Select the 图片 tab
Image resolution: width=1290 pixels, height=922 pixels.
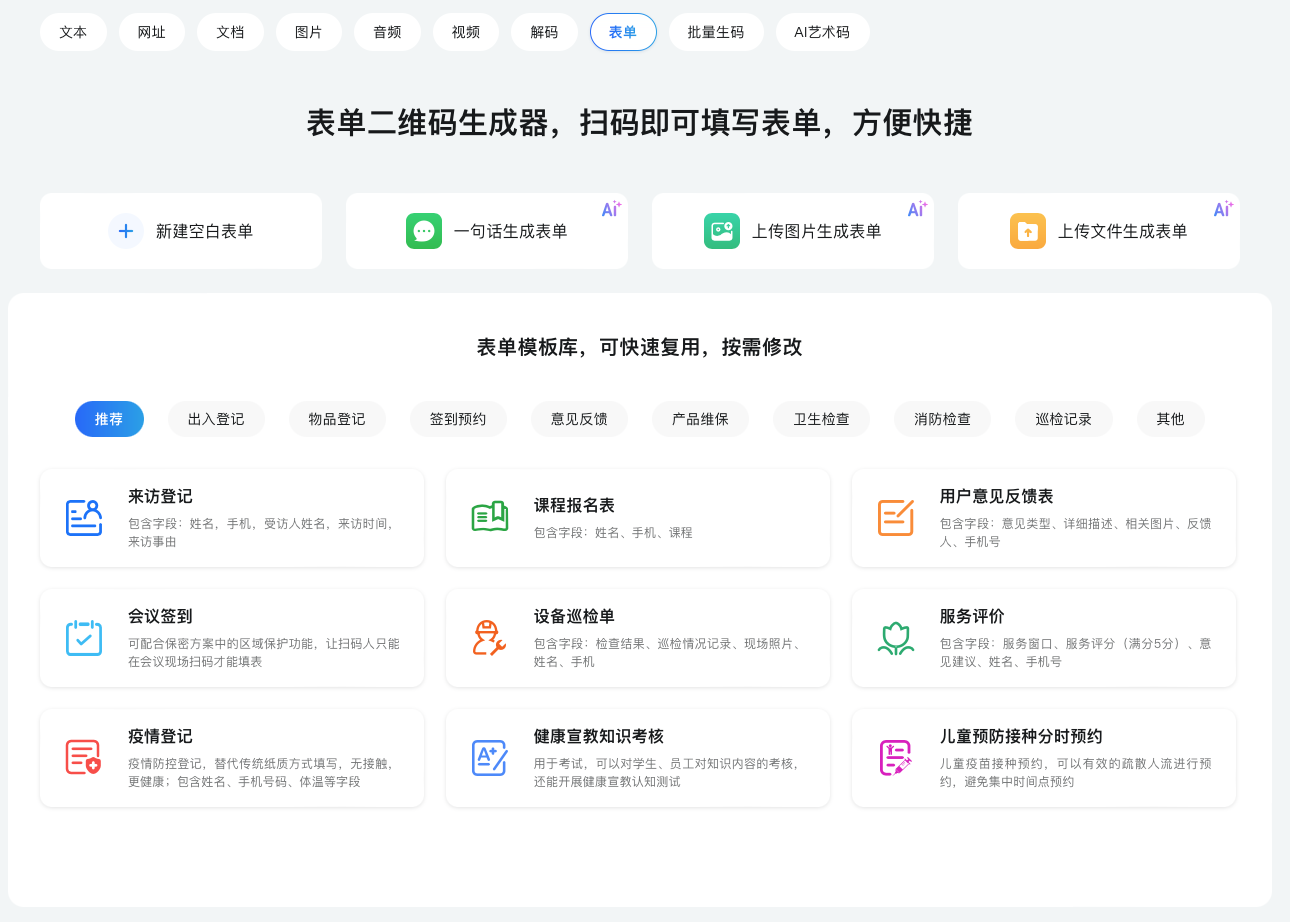click(309, 32)
